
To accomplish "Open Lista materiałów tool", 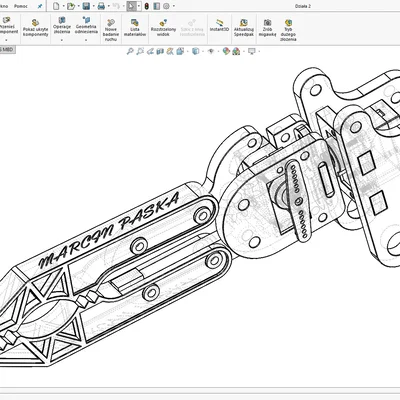I will coord(134,27).
